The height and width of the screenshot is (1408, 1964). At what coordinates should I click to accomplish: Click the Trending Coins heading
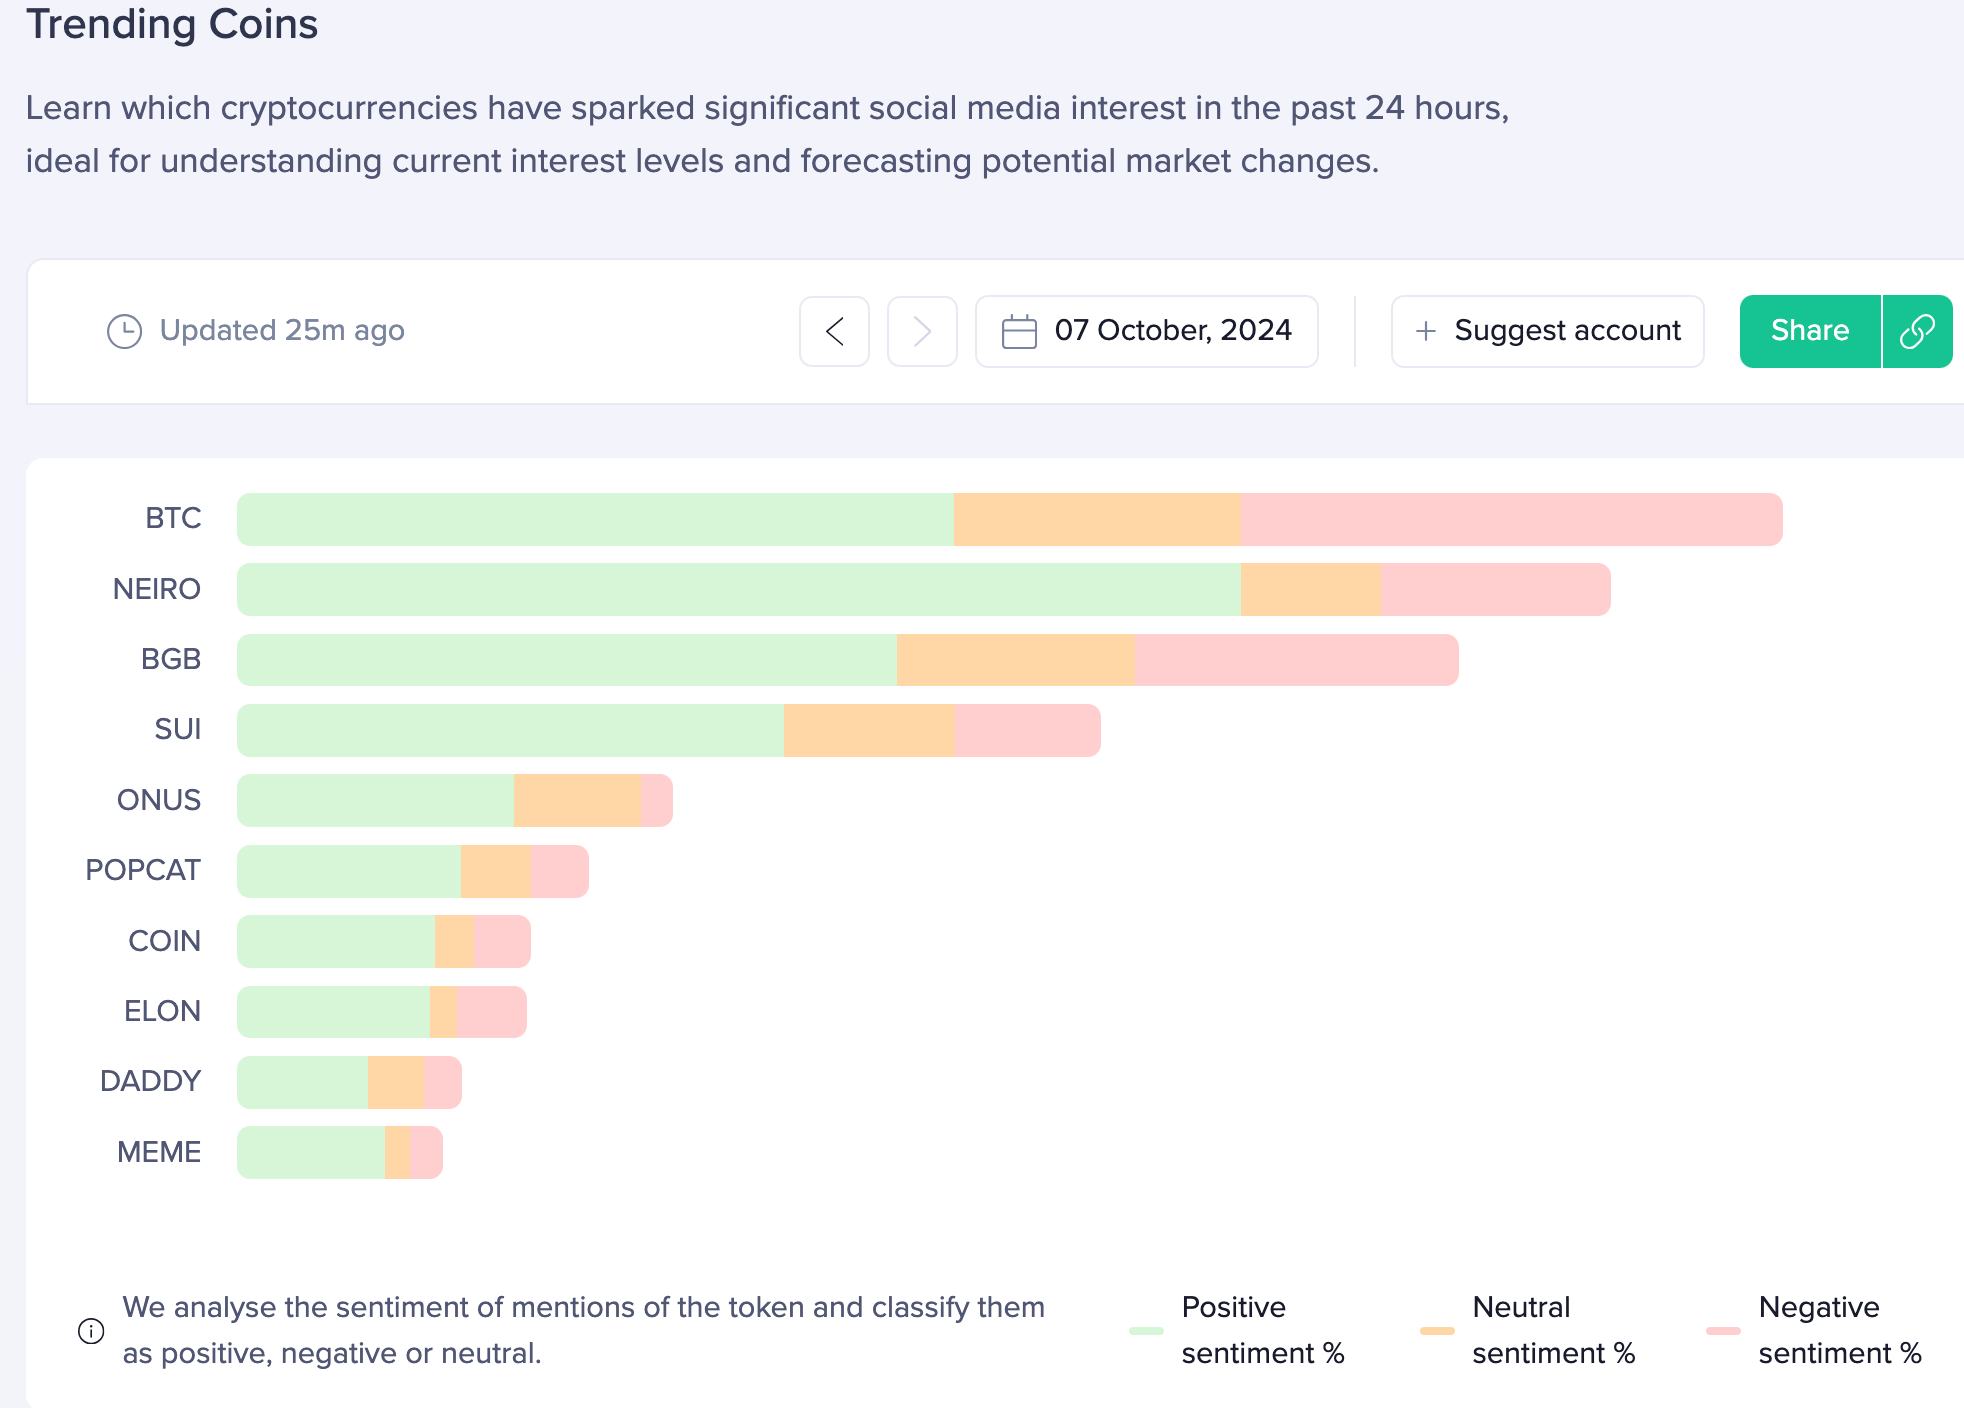[x=172, y=24]
